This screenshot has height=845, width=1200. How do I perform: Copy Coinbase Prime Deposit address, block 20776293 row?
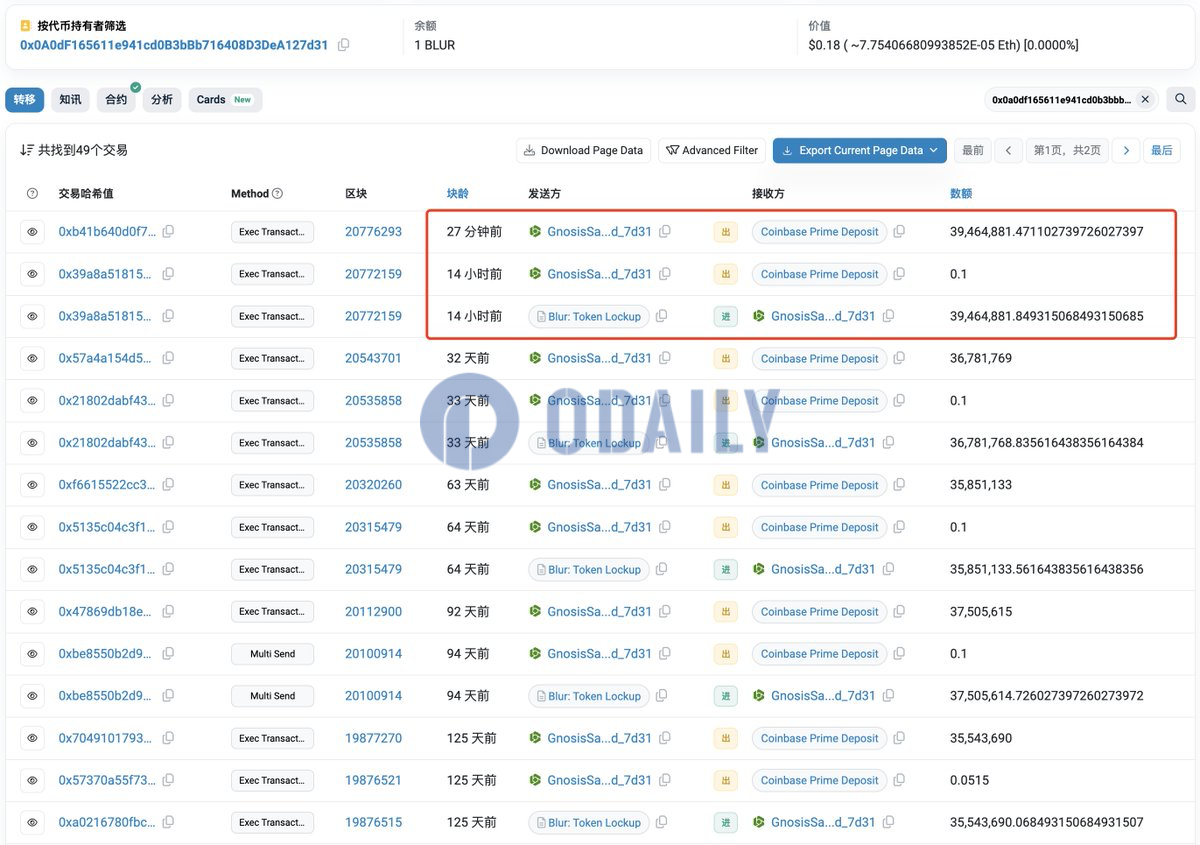899,232
